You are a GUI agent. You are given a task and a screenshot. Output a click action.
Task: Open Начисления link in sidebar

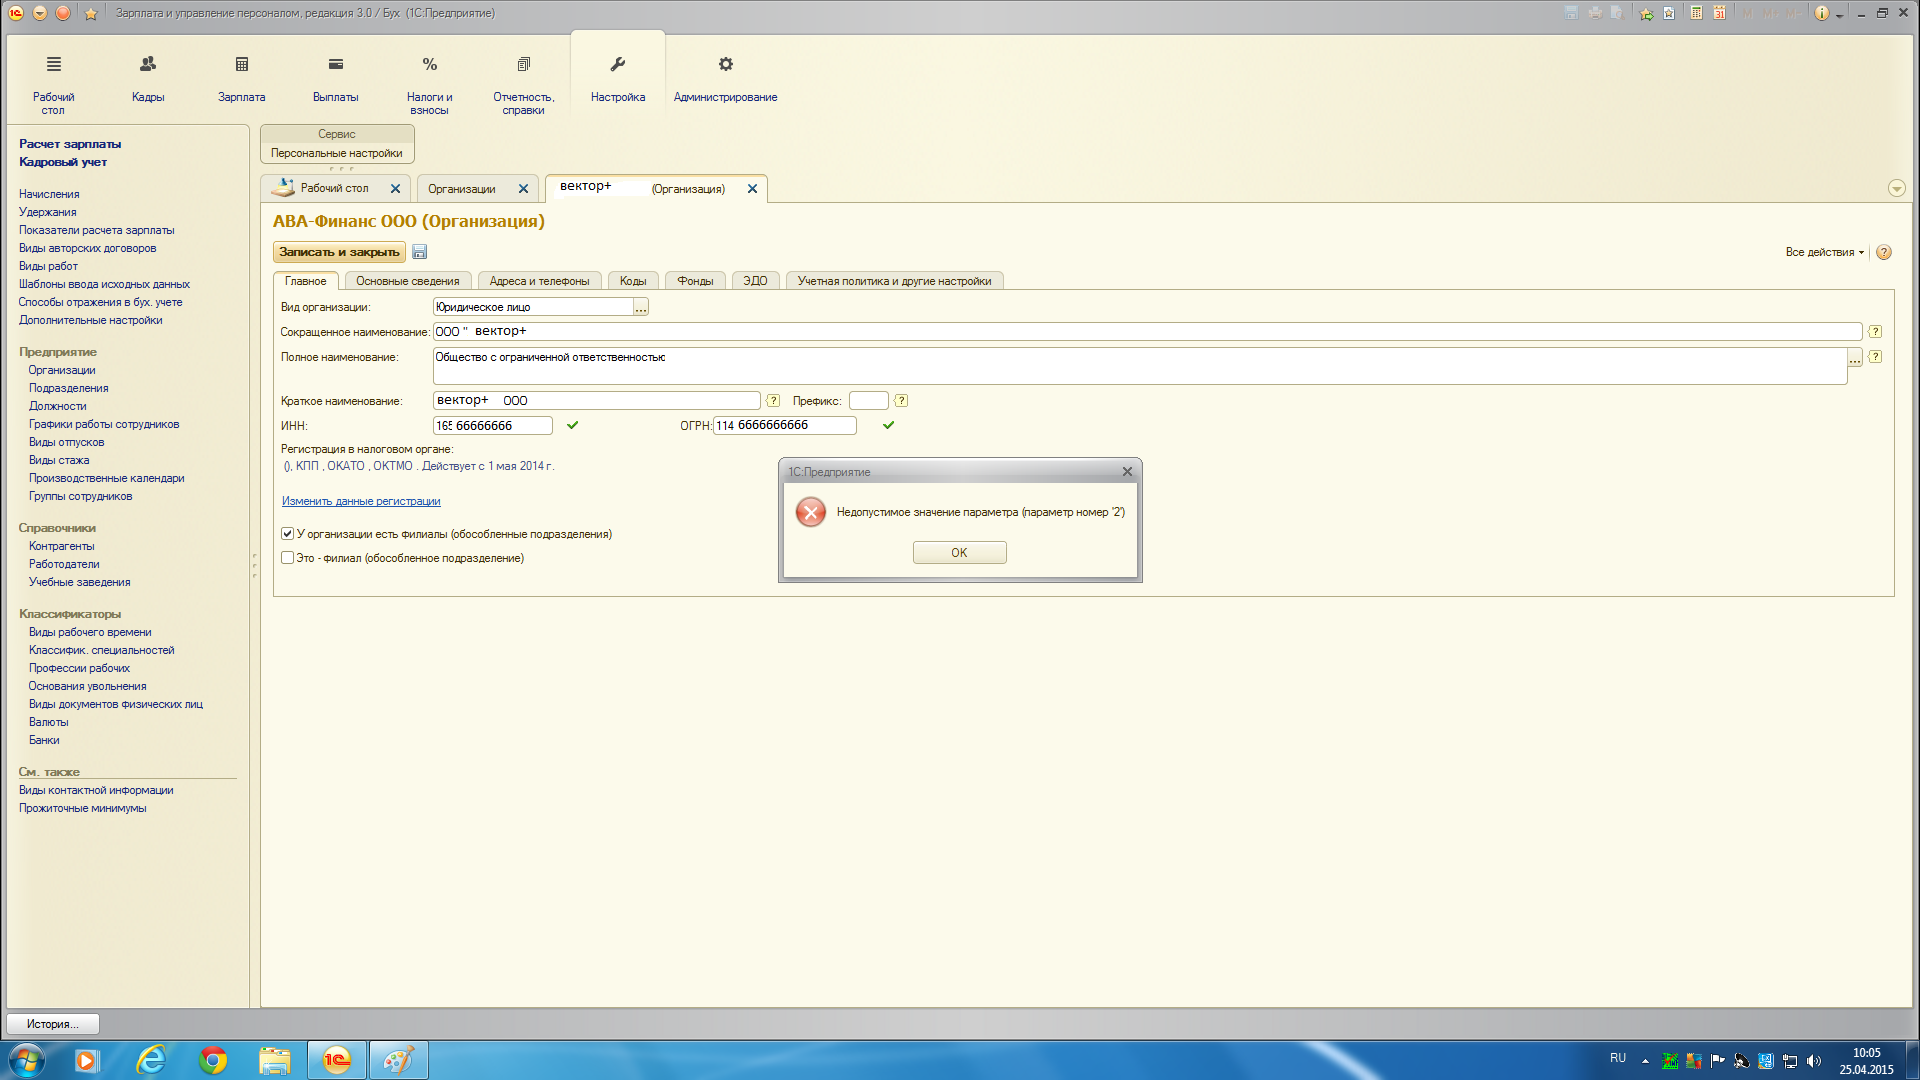pyautogui.click(x=49, y=194)
